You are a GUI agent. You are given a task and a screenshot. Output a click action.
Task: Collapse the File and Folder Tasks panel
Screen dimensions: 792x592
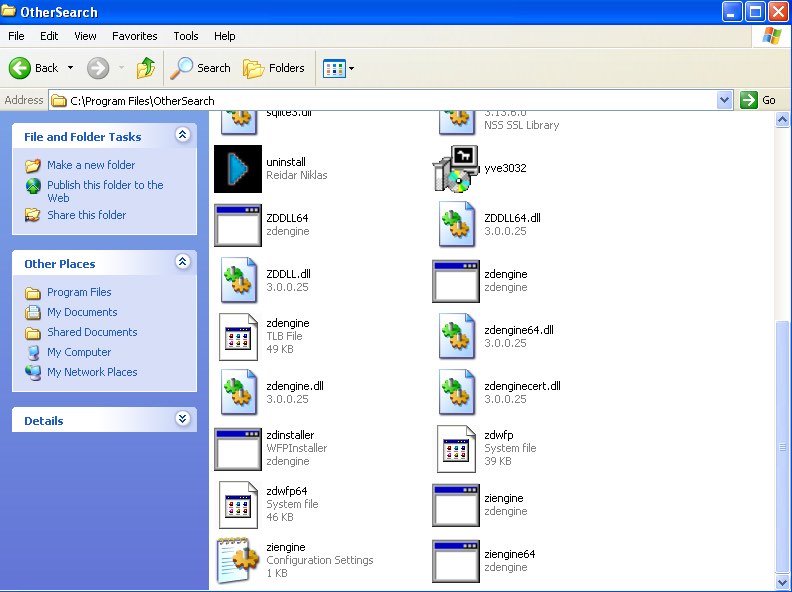tap(182, 135)
